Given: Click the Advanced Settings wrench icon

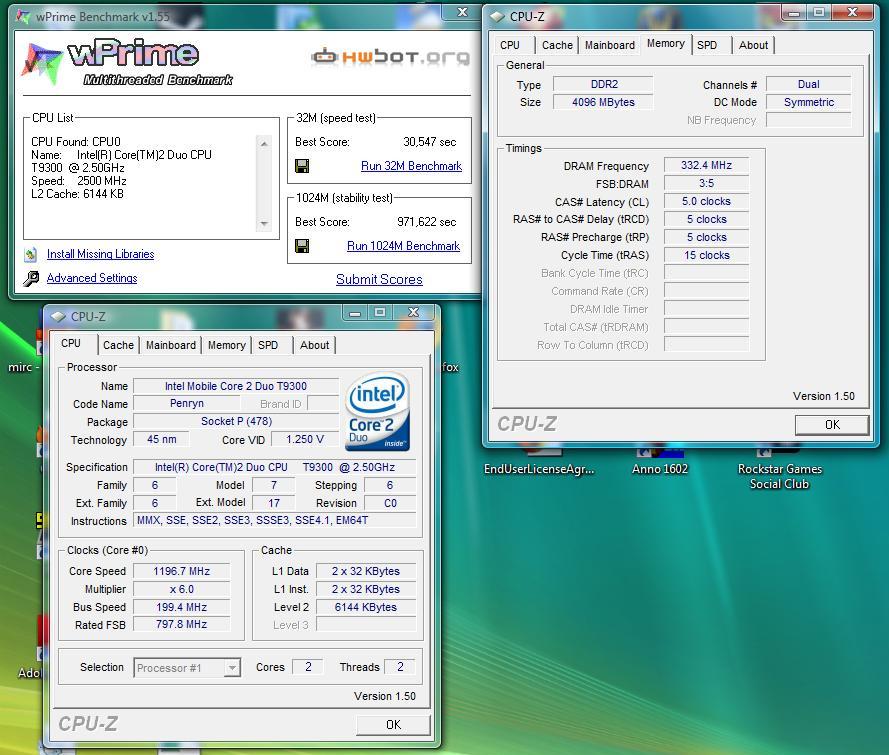Looking at the screenshot, I should click(x=31, y=278).
